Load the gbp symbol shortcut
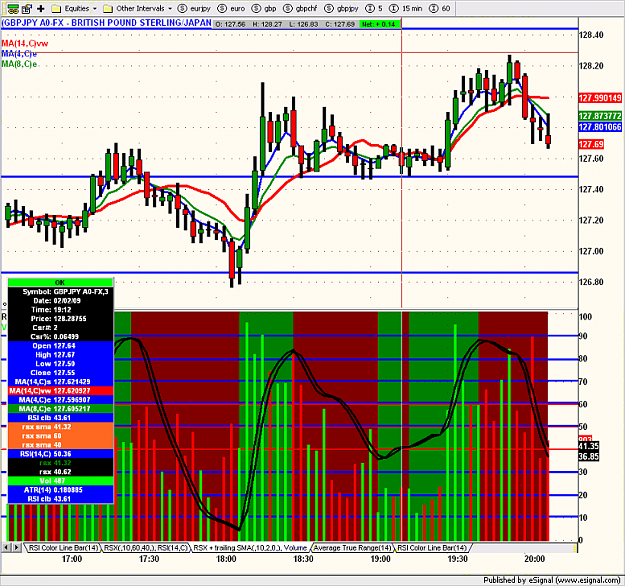 (265, 8)
